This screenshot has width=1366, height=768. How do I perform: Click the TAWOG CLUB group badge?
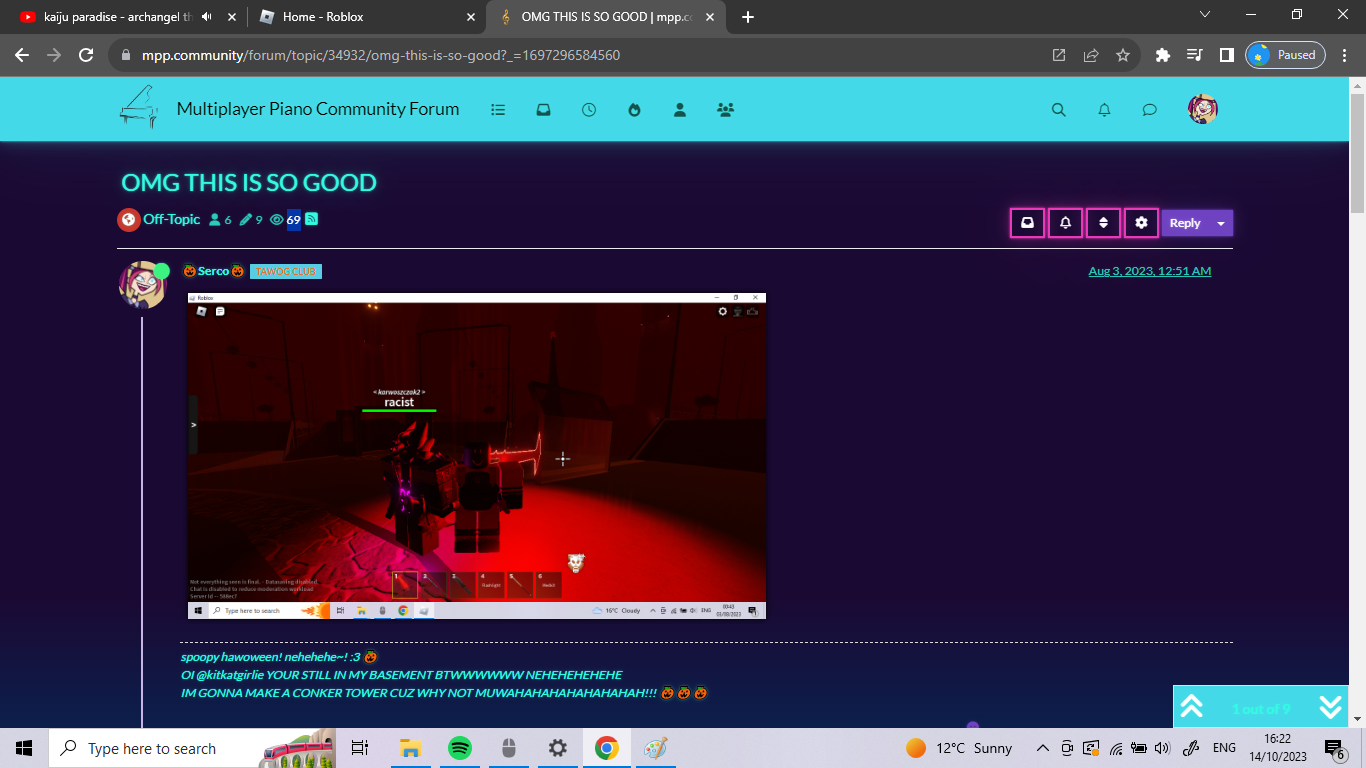tap(286, 271)
